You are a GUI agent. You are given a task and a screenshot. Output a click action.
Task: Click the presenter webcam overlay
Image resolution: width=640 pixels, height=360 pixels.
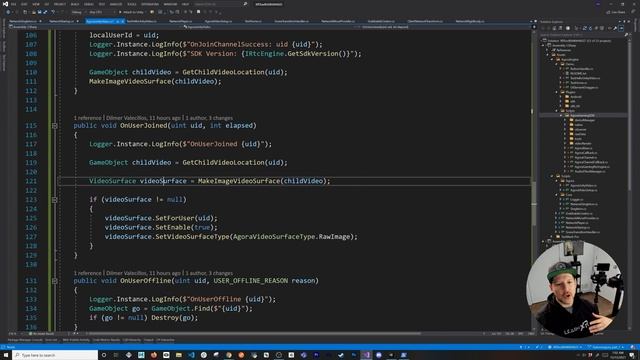[575, 289]
